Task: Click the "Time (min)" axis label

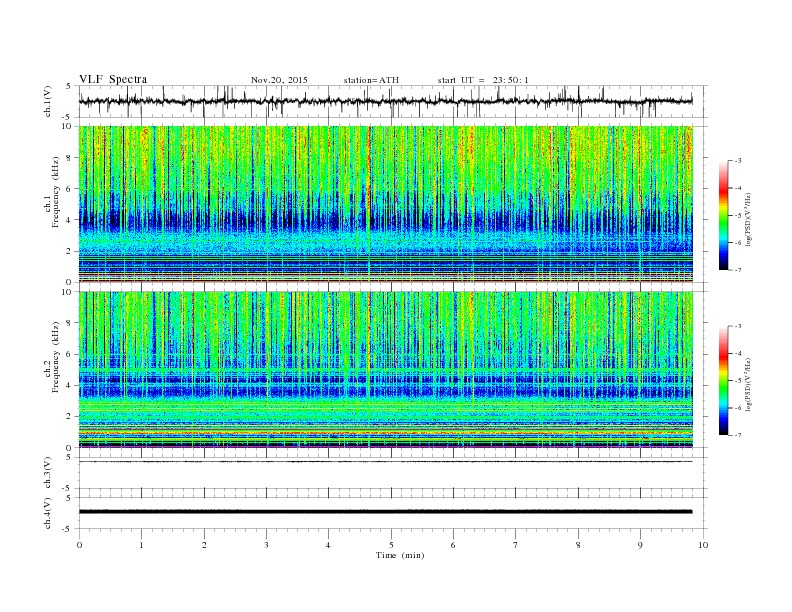Action: coord(400,555)
